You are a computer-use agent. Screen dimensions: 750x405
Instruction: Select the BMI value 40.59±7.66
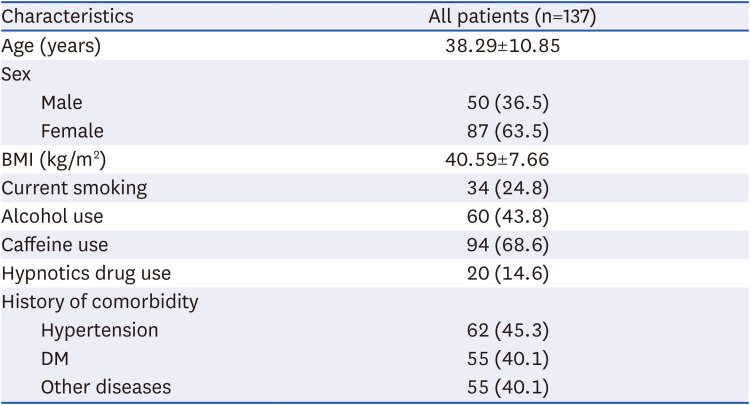coord(497,159)
